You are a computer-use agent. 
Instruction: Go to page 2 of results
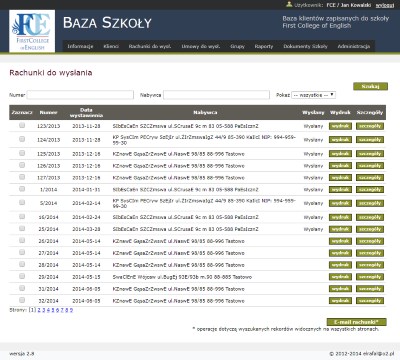point(39,310)
